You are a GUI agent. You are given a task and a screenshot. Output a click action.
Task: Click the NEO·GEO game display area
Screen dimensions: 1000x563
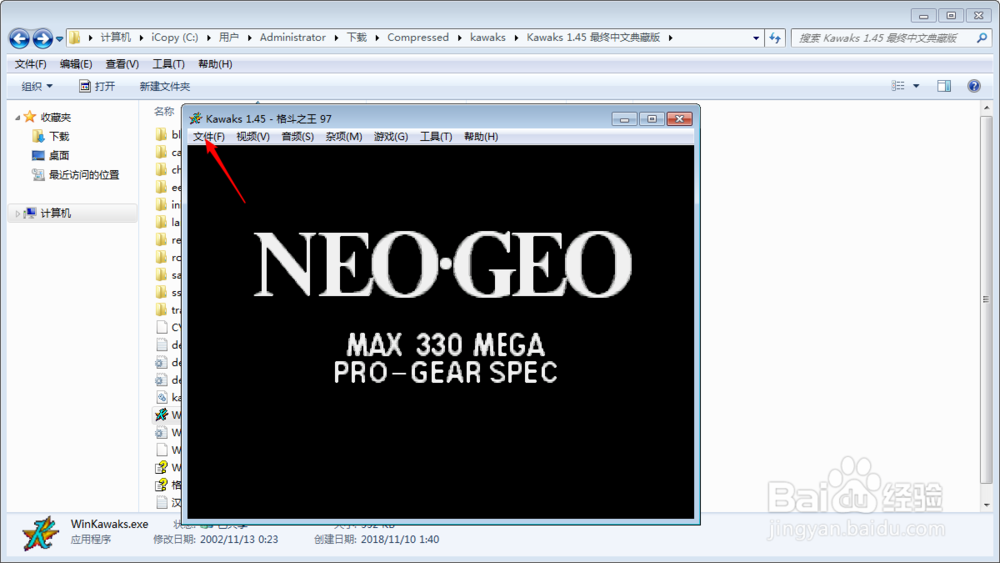441,332
